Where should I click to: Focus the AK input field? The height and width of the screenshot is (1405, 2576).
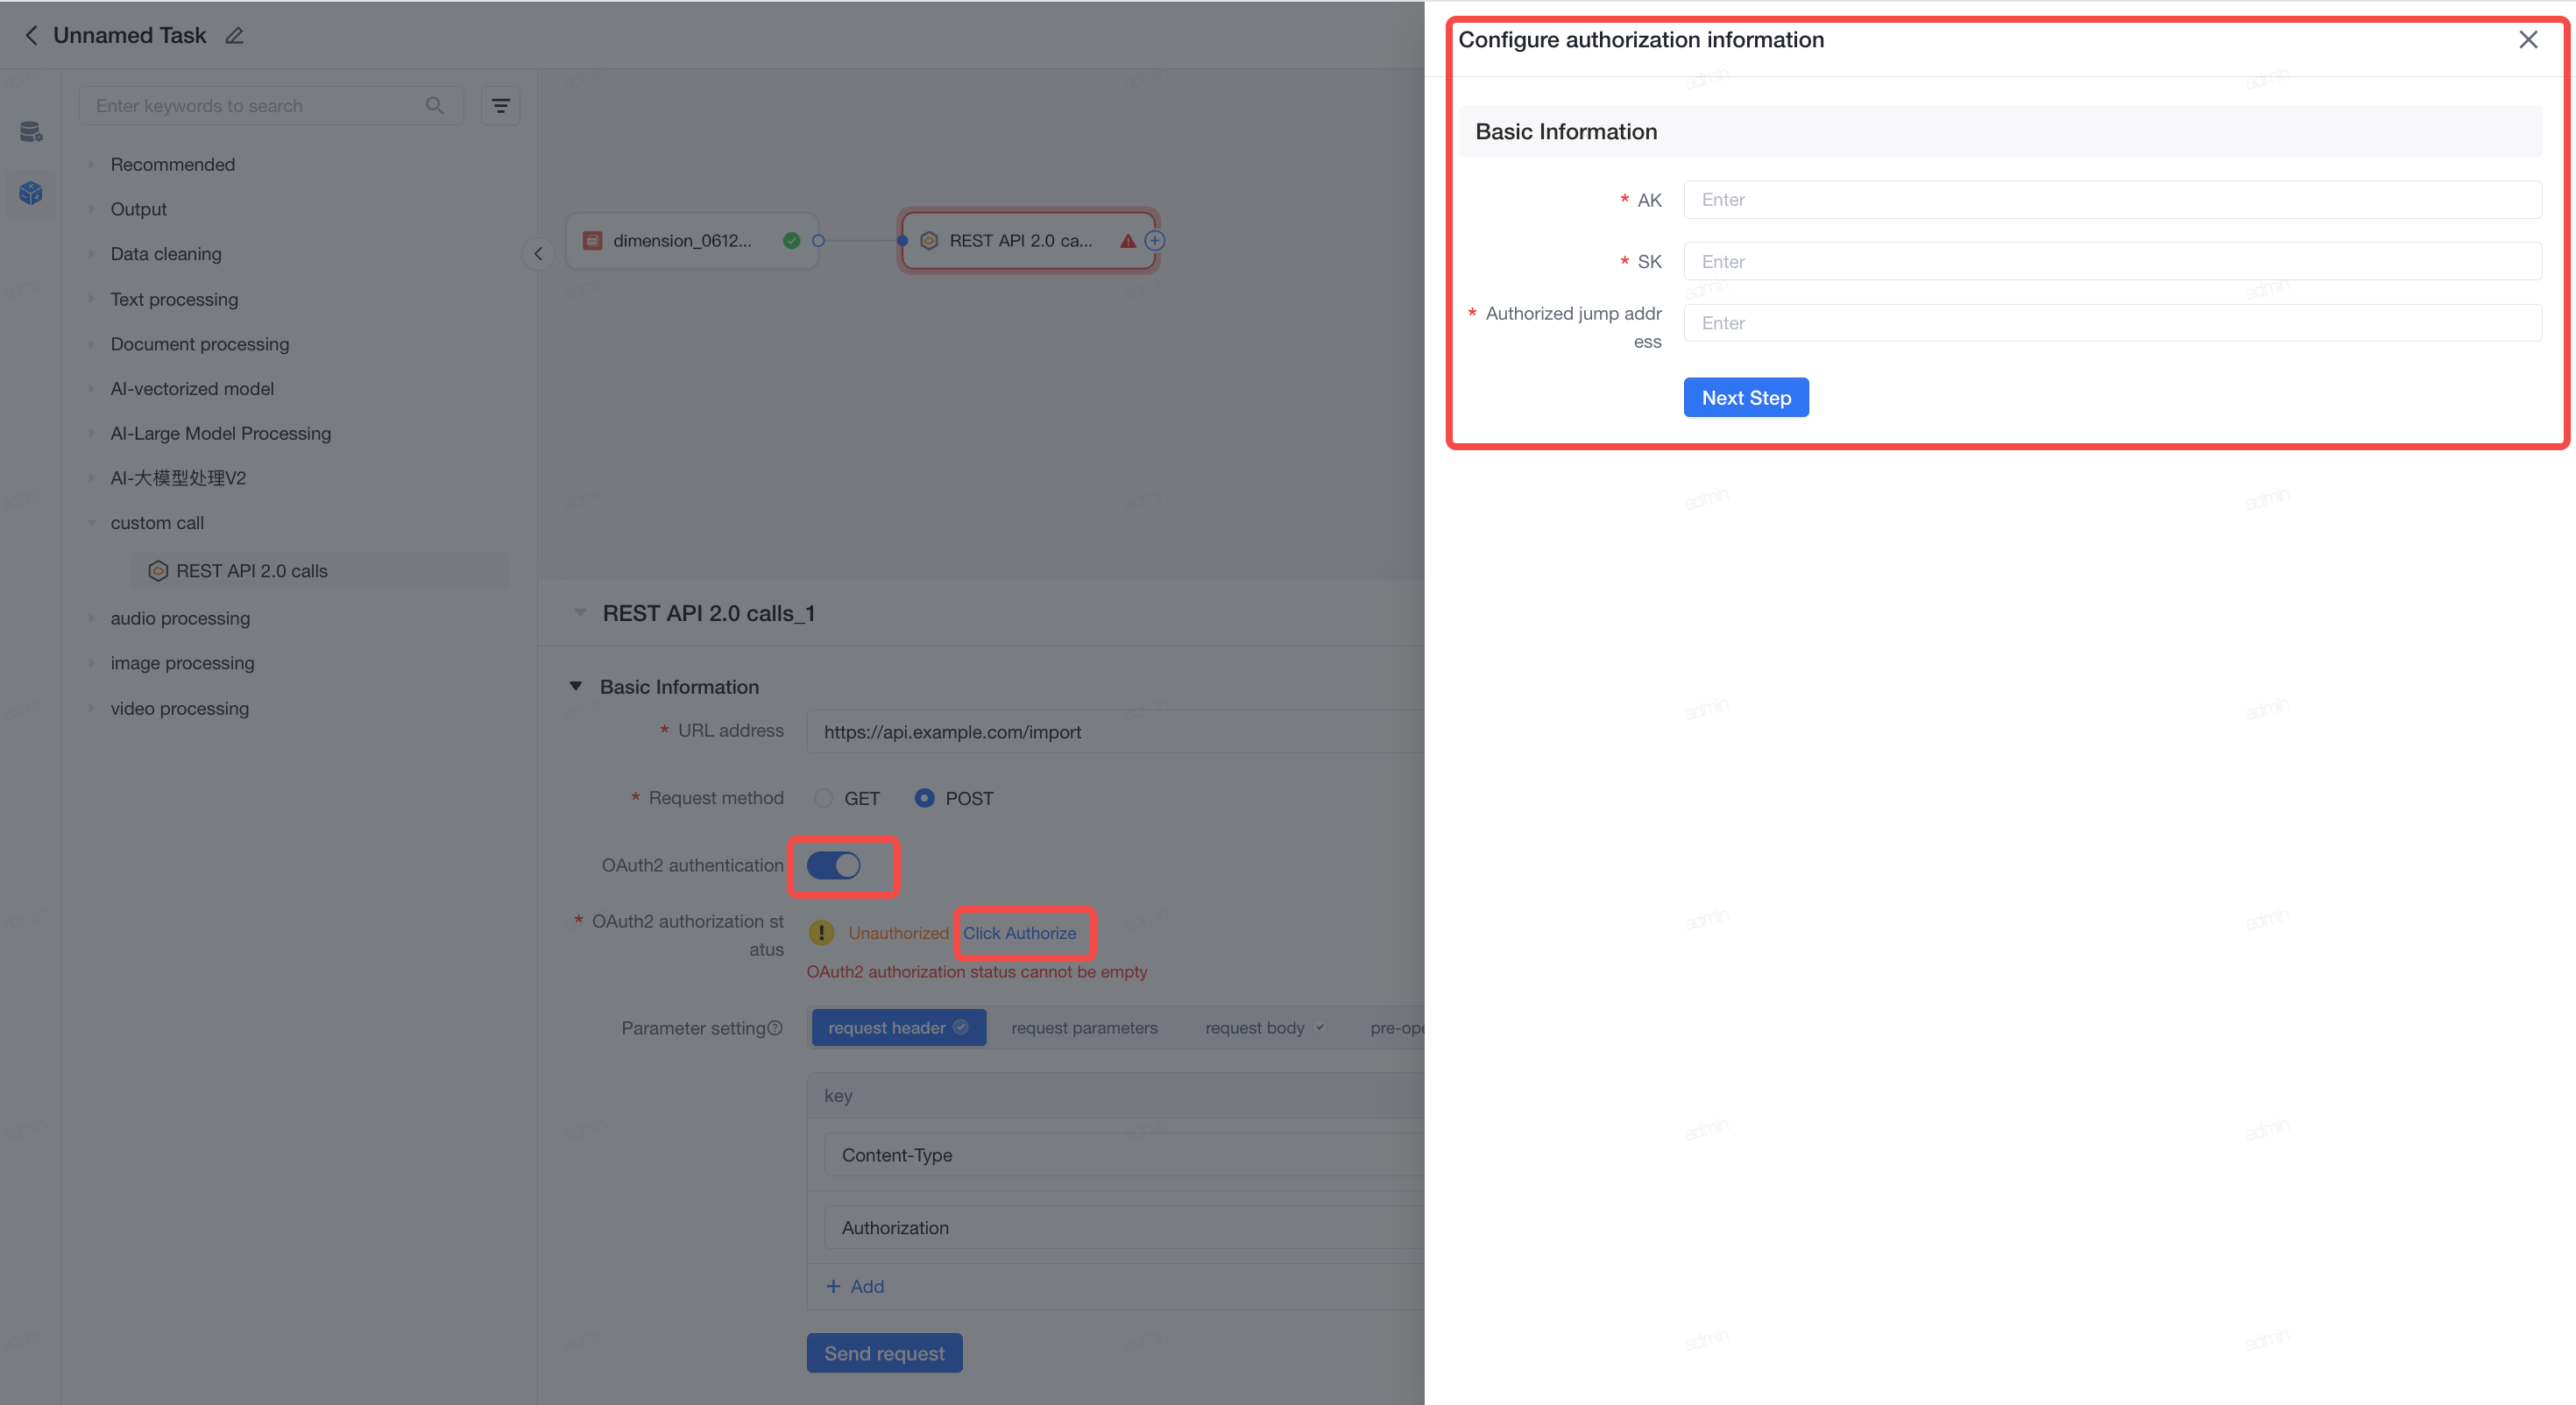click(x=2112, y=200)
